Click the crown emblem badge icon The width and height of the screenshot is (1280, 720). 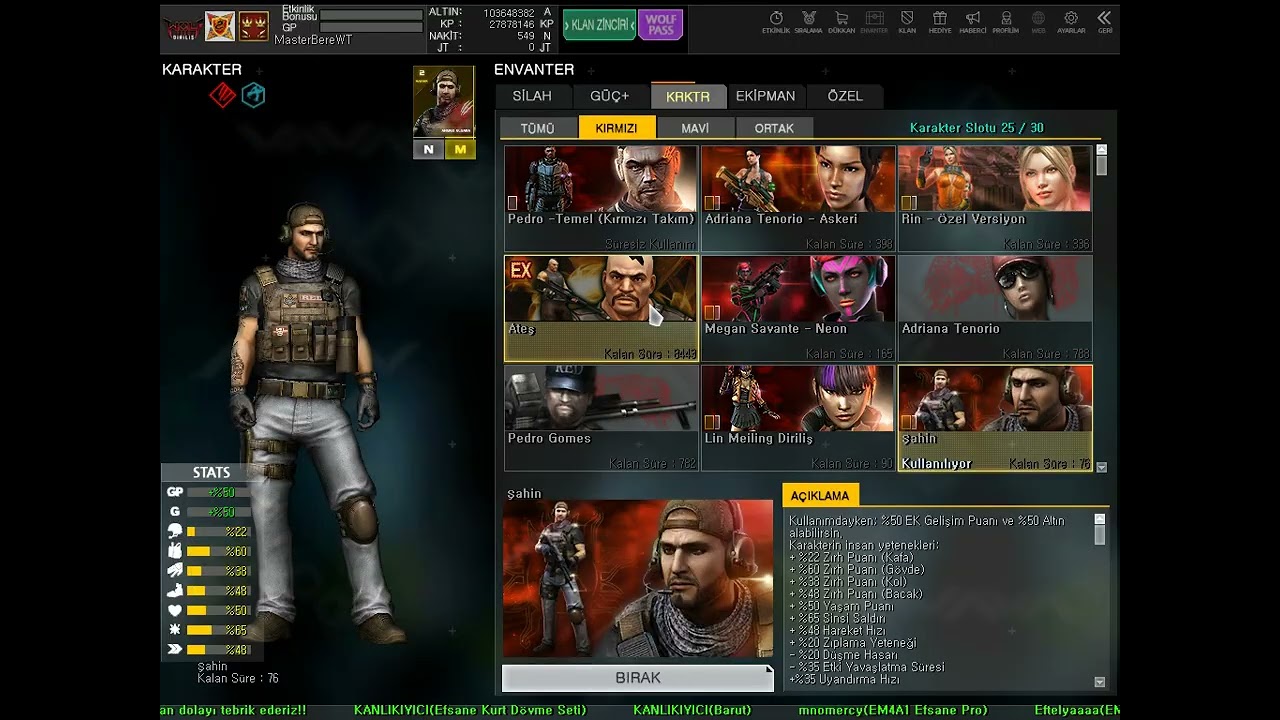[x=253, y=27]
